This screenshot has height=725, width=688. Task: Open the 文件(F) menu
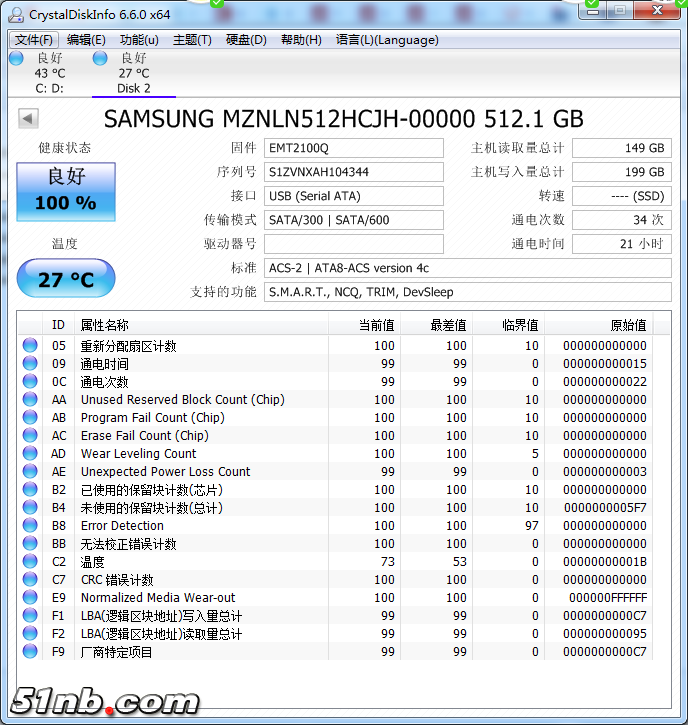[34, 40]
